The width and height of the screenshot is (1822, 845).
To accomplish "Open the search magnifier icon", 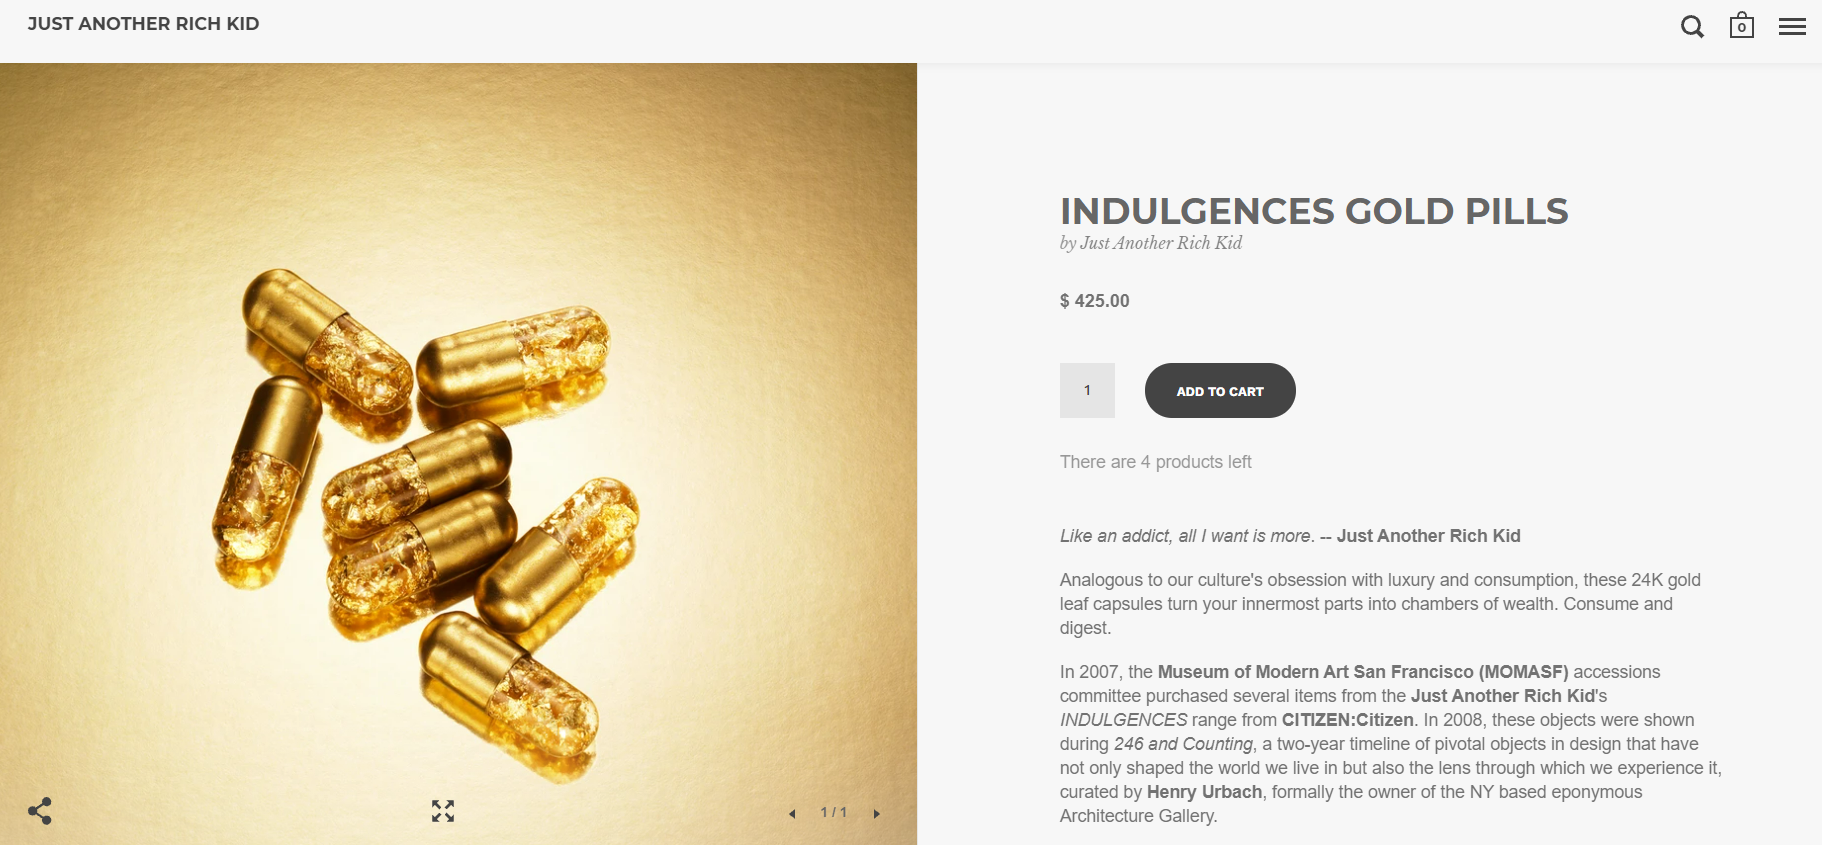I will 1692,27.
